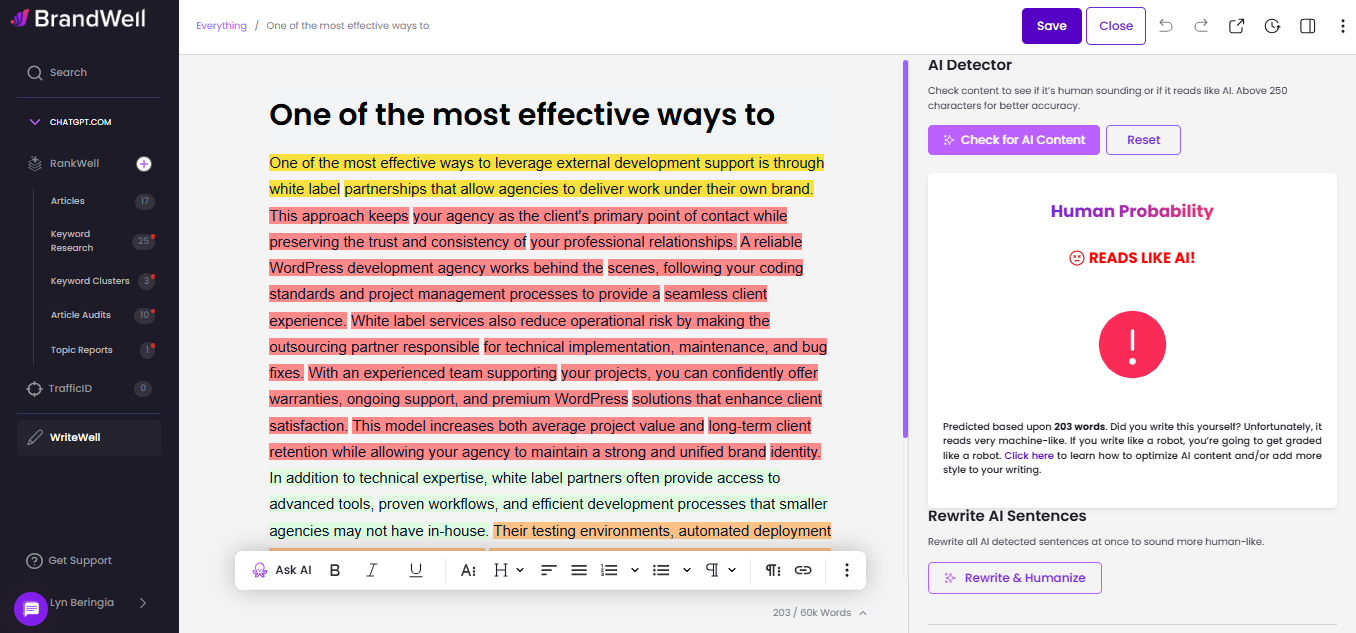This screenshot has height=633, width=1356.
Task: View the document version history
Action: click(x=1272, y=26)
